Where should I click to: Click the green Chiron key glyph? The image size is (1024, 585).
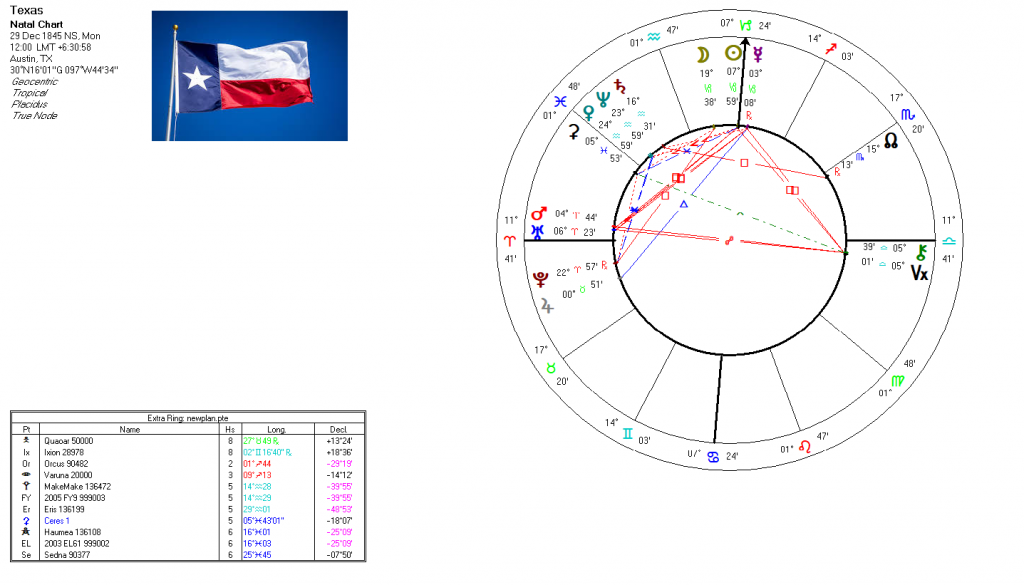pos(921,250)
